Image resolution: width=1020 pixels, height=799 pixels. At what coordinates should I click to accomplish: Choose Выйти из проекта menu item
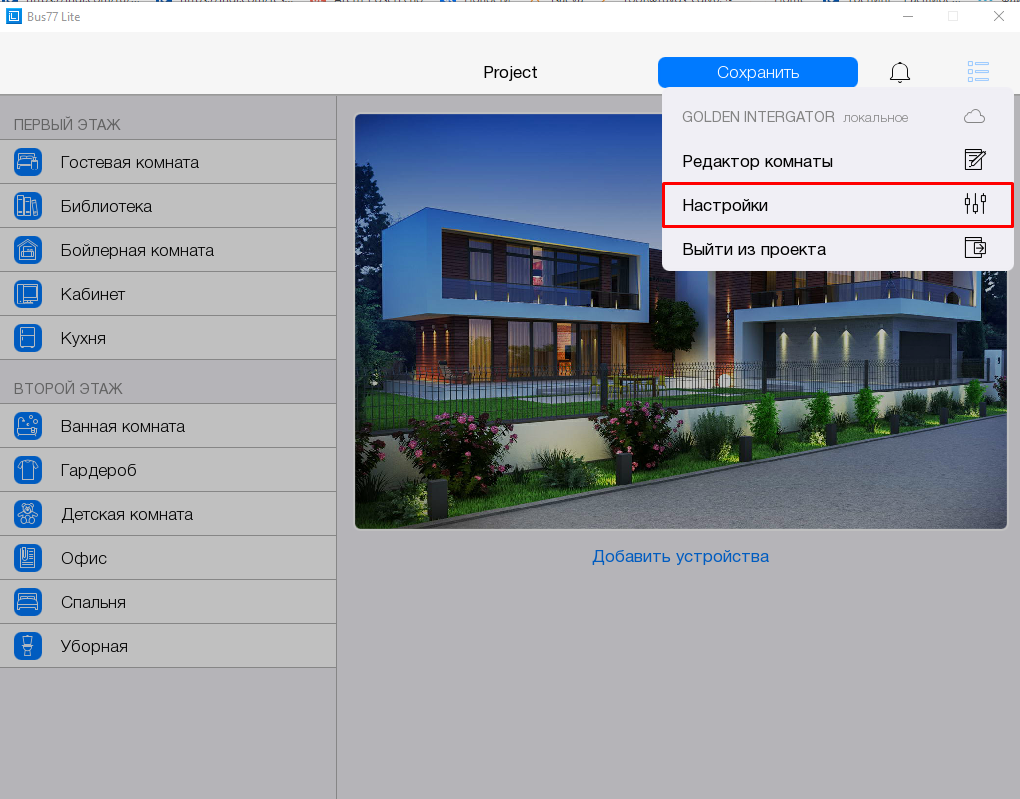click(754, 249)
